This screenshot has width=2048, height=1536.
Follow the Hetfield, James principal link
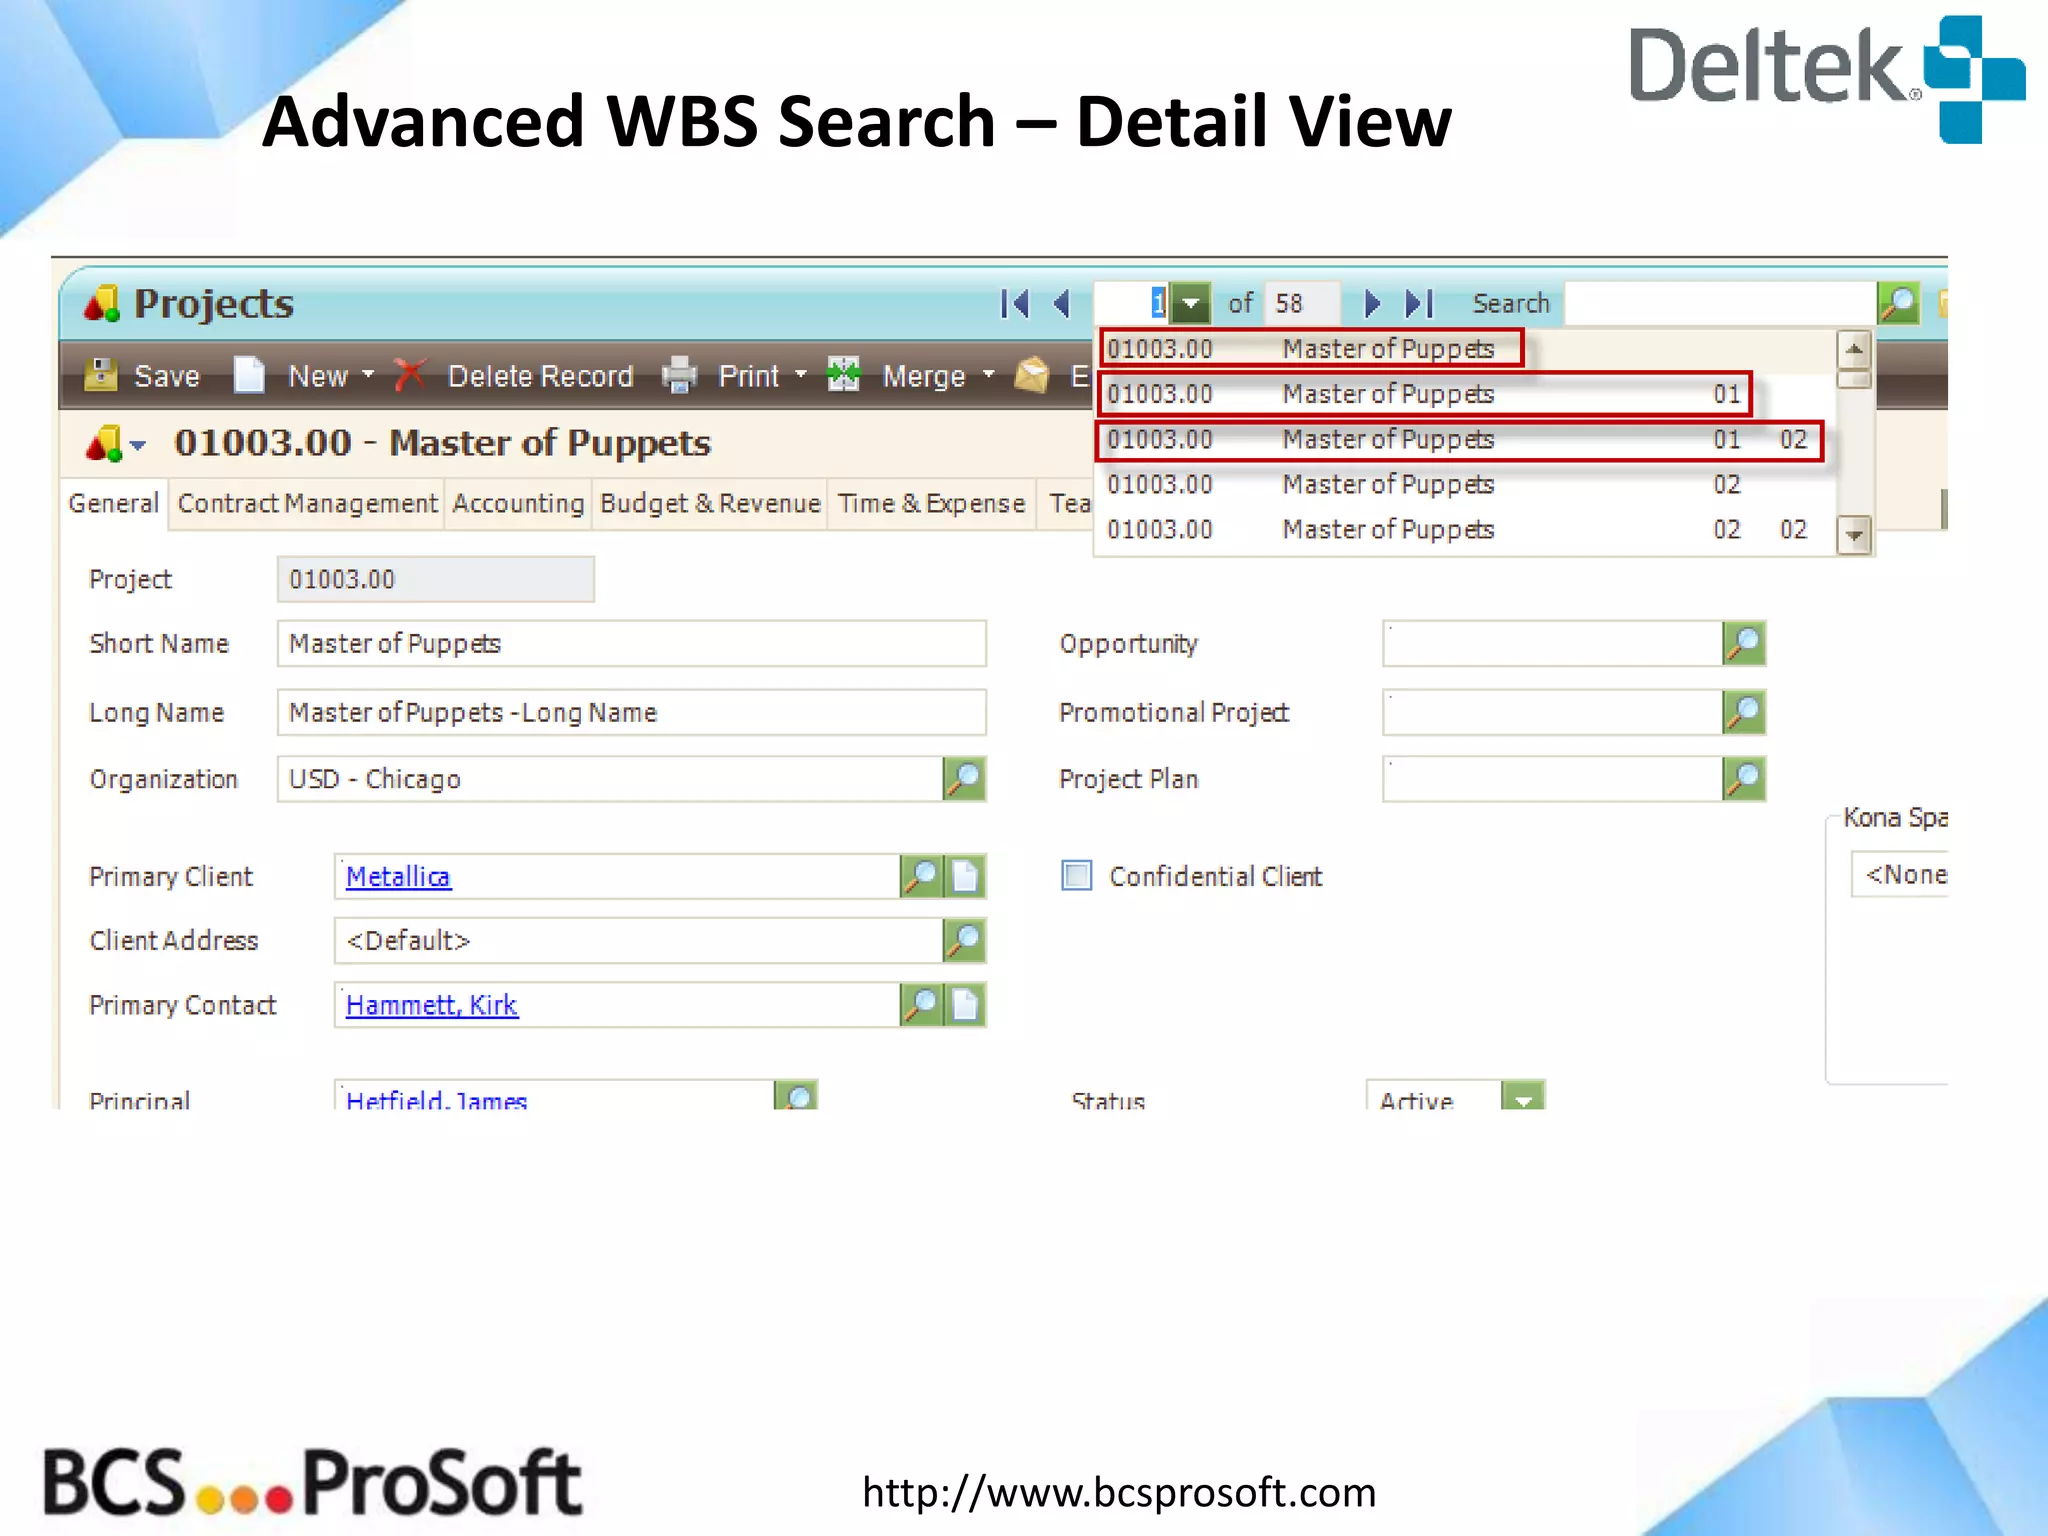coord(437,1100)
